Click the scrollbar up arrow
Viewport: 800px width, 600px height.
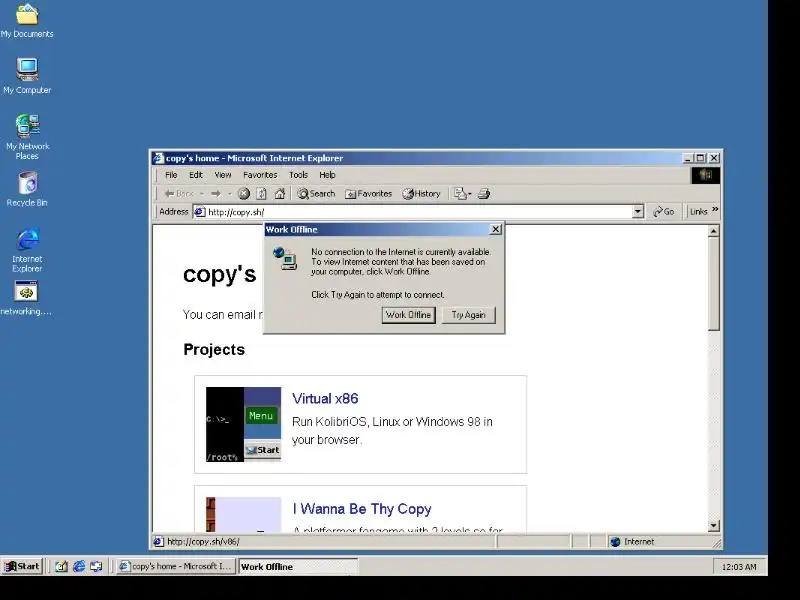point(714,232)
